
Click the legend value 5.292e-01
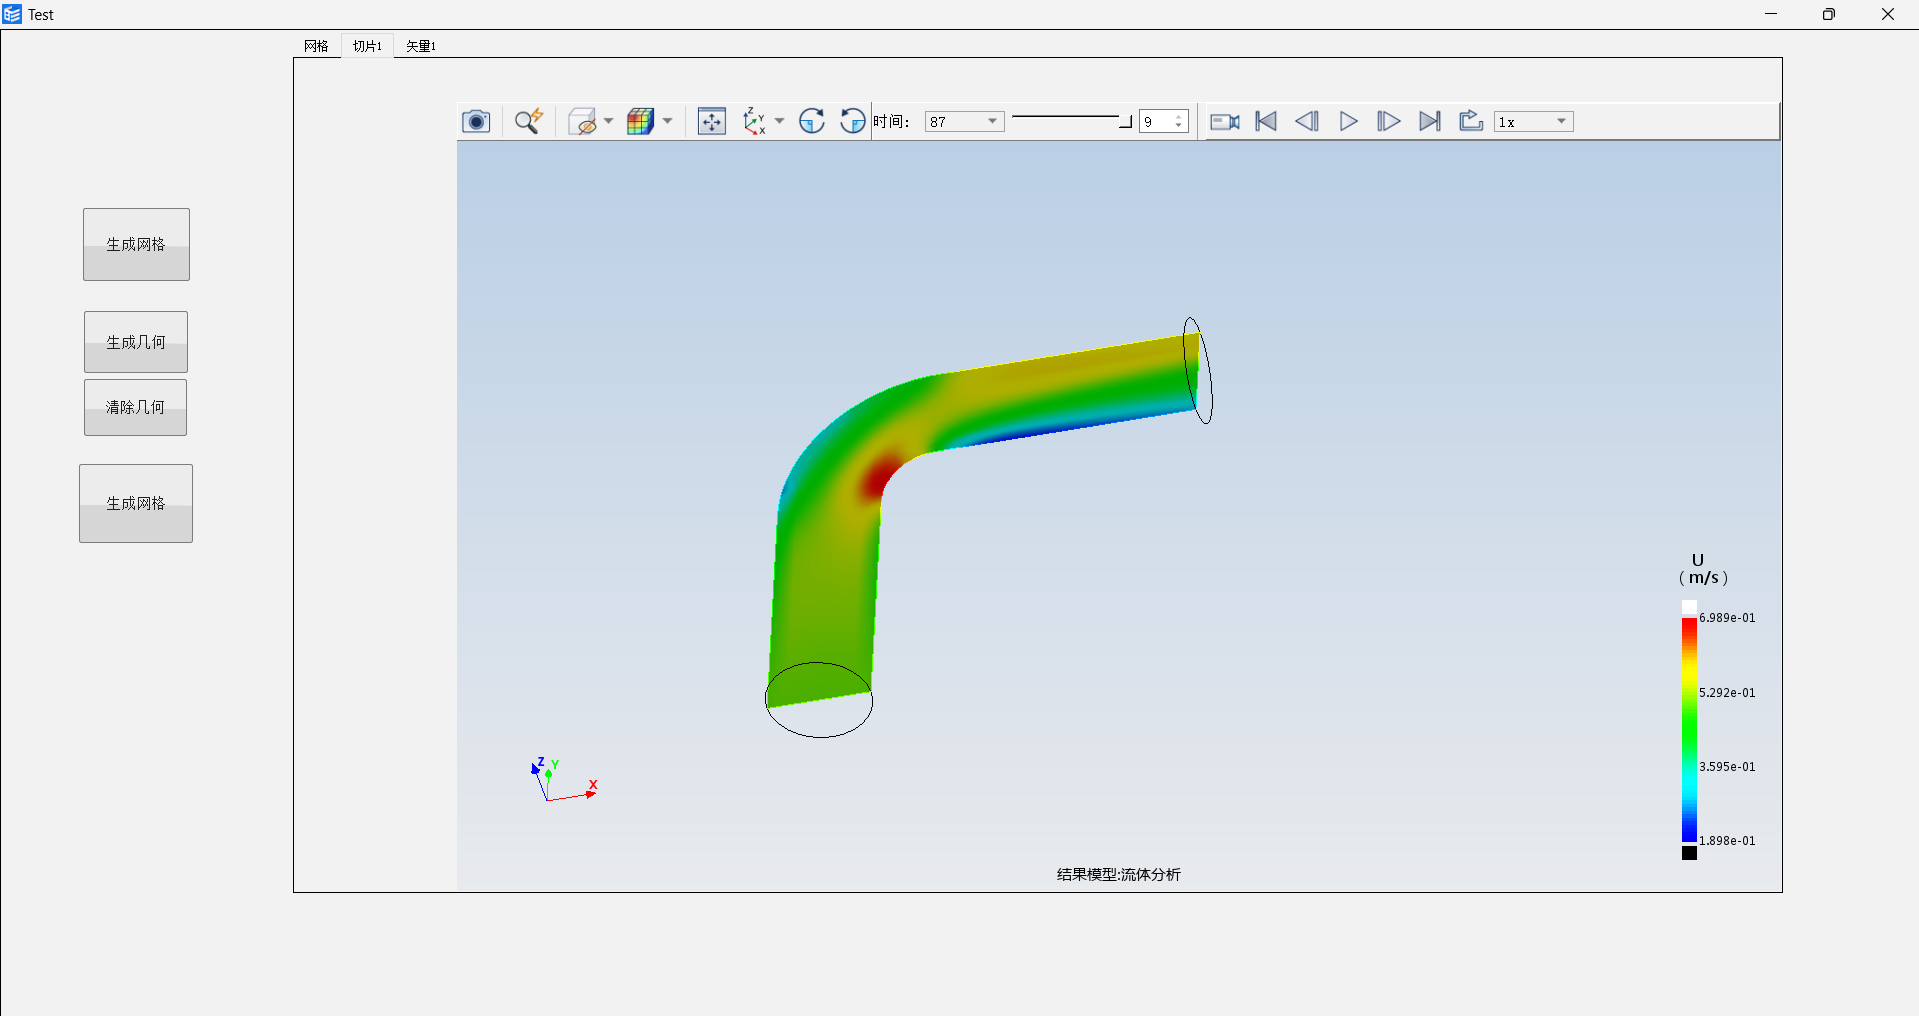(x=1727, y=692)
